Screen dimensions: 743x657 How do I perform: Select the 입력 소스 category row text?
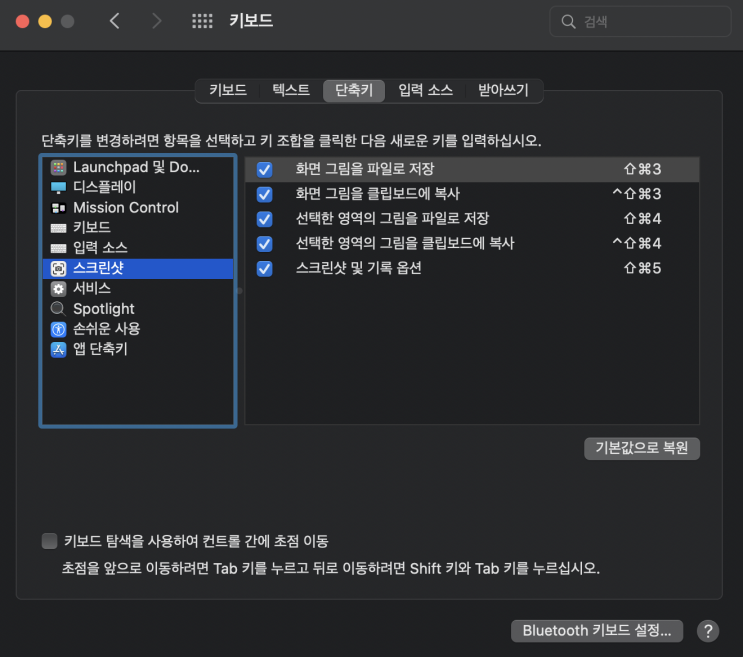(100, 248)
